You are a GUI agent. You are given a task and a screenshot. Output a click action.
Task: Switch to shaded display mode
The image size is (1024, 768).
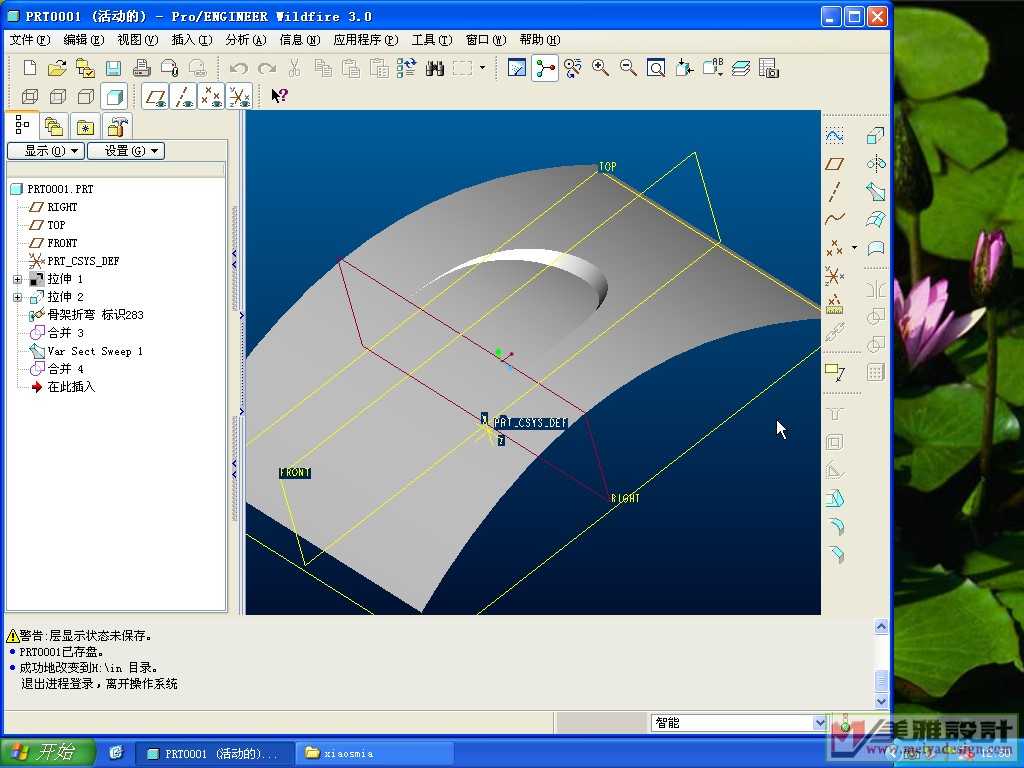pyautogui.click(x=114, y=97)
